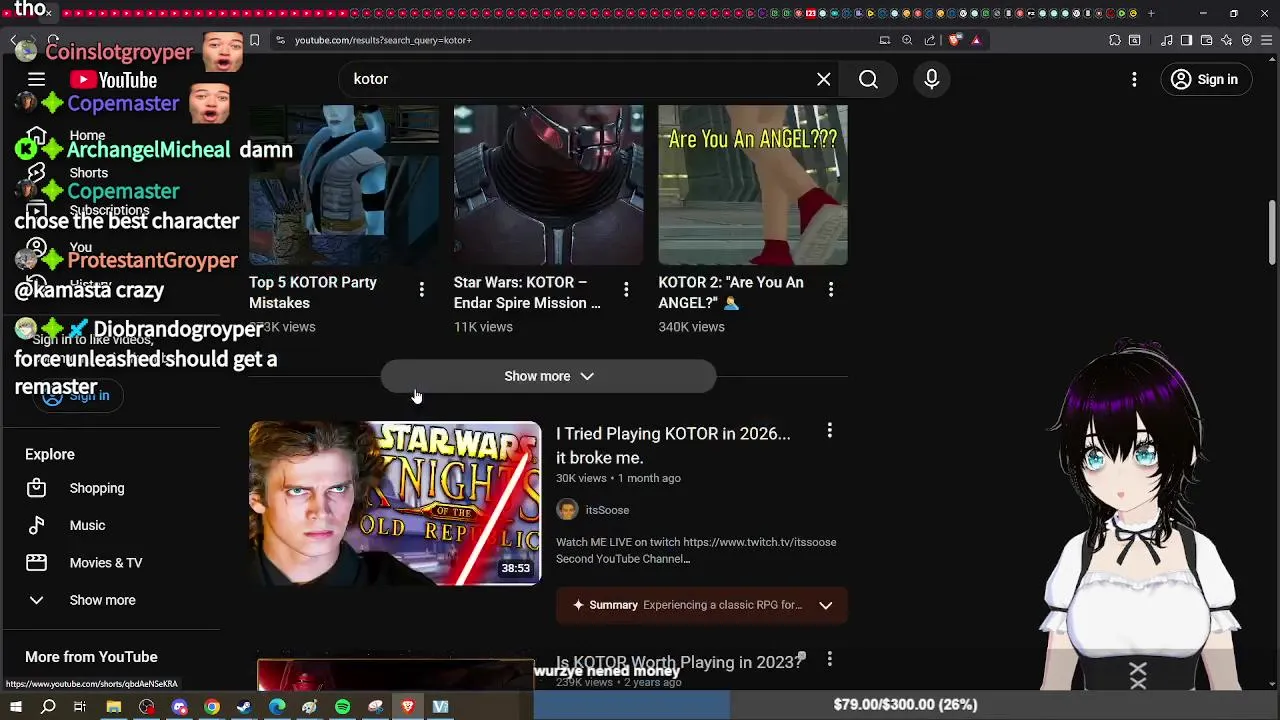Open Google Chrome from the taskbar
This screenshot has width=1280, height=720.
coord(212,707)
